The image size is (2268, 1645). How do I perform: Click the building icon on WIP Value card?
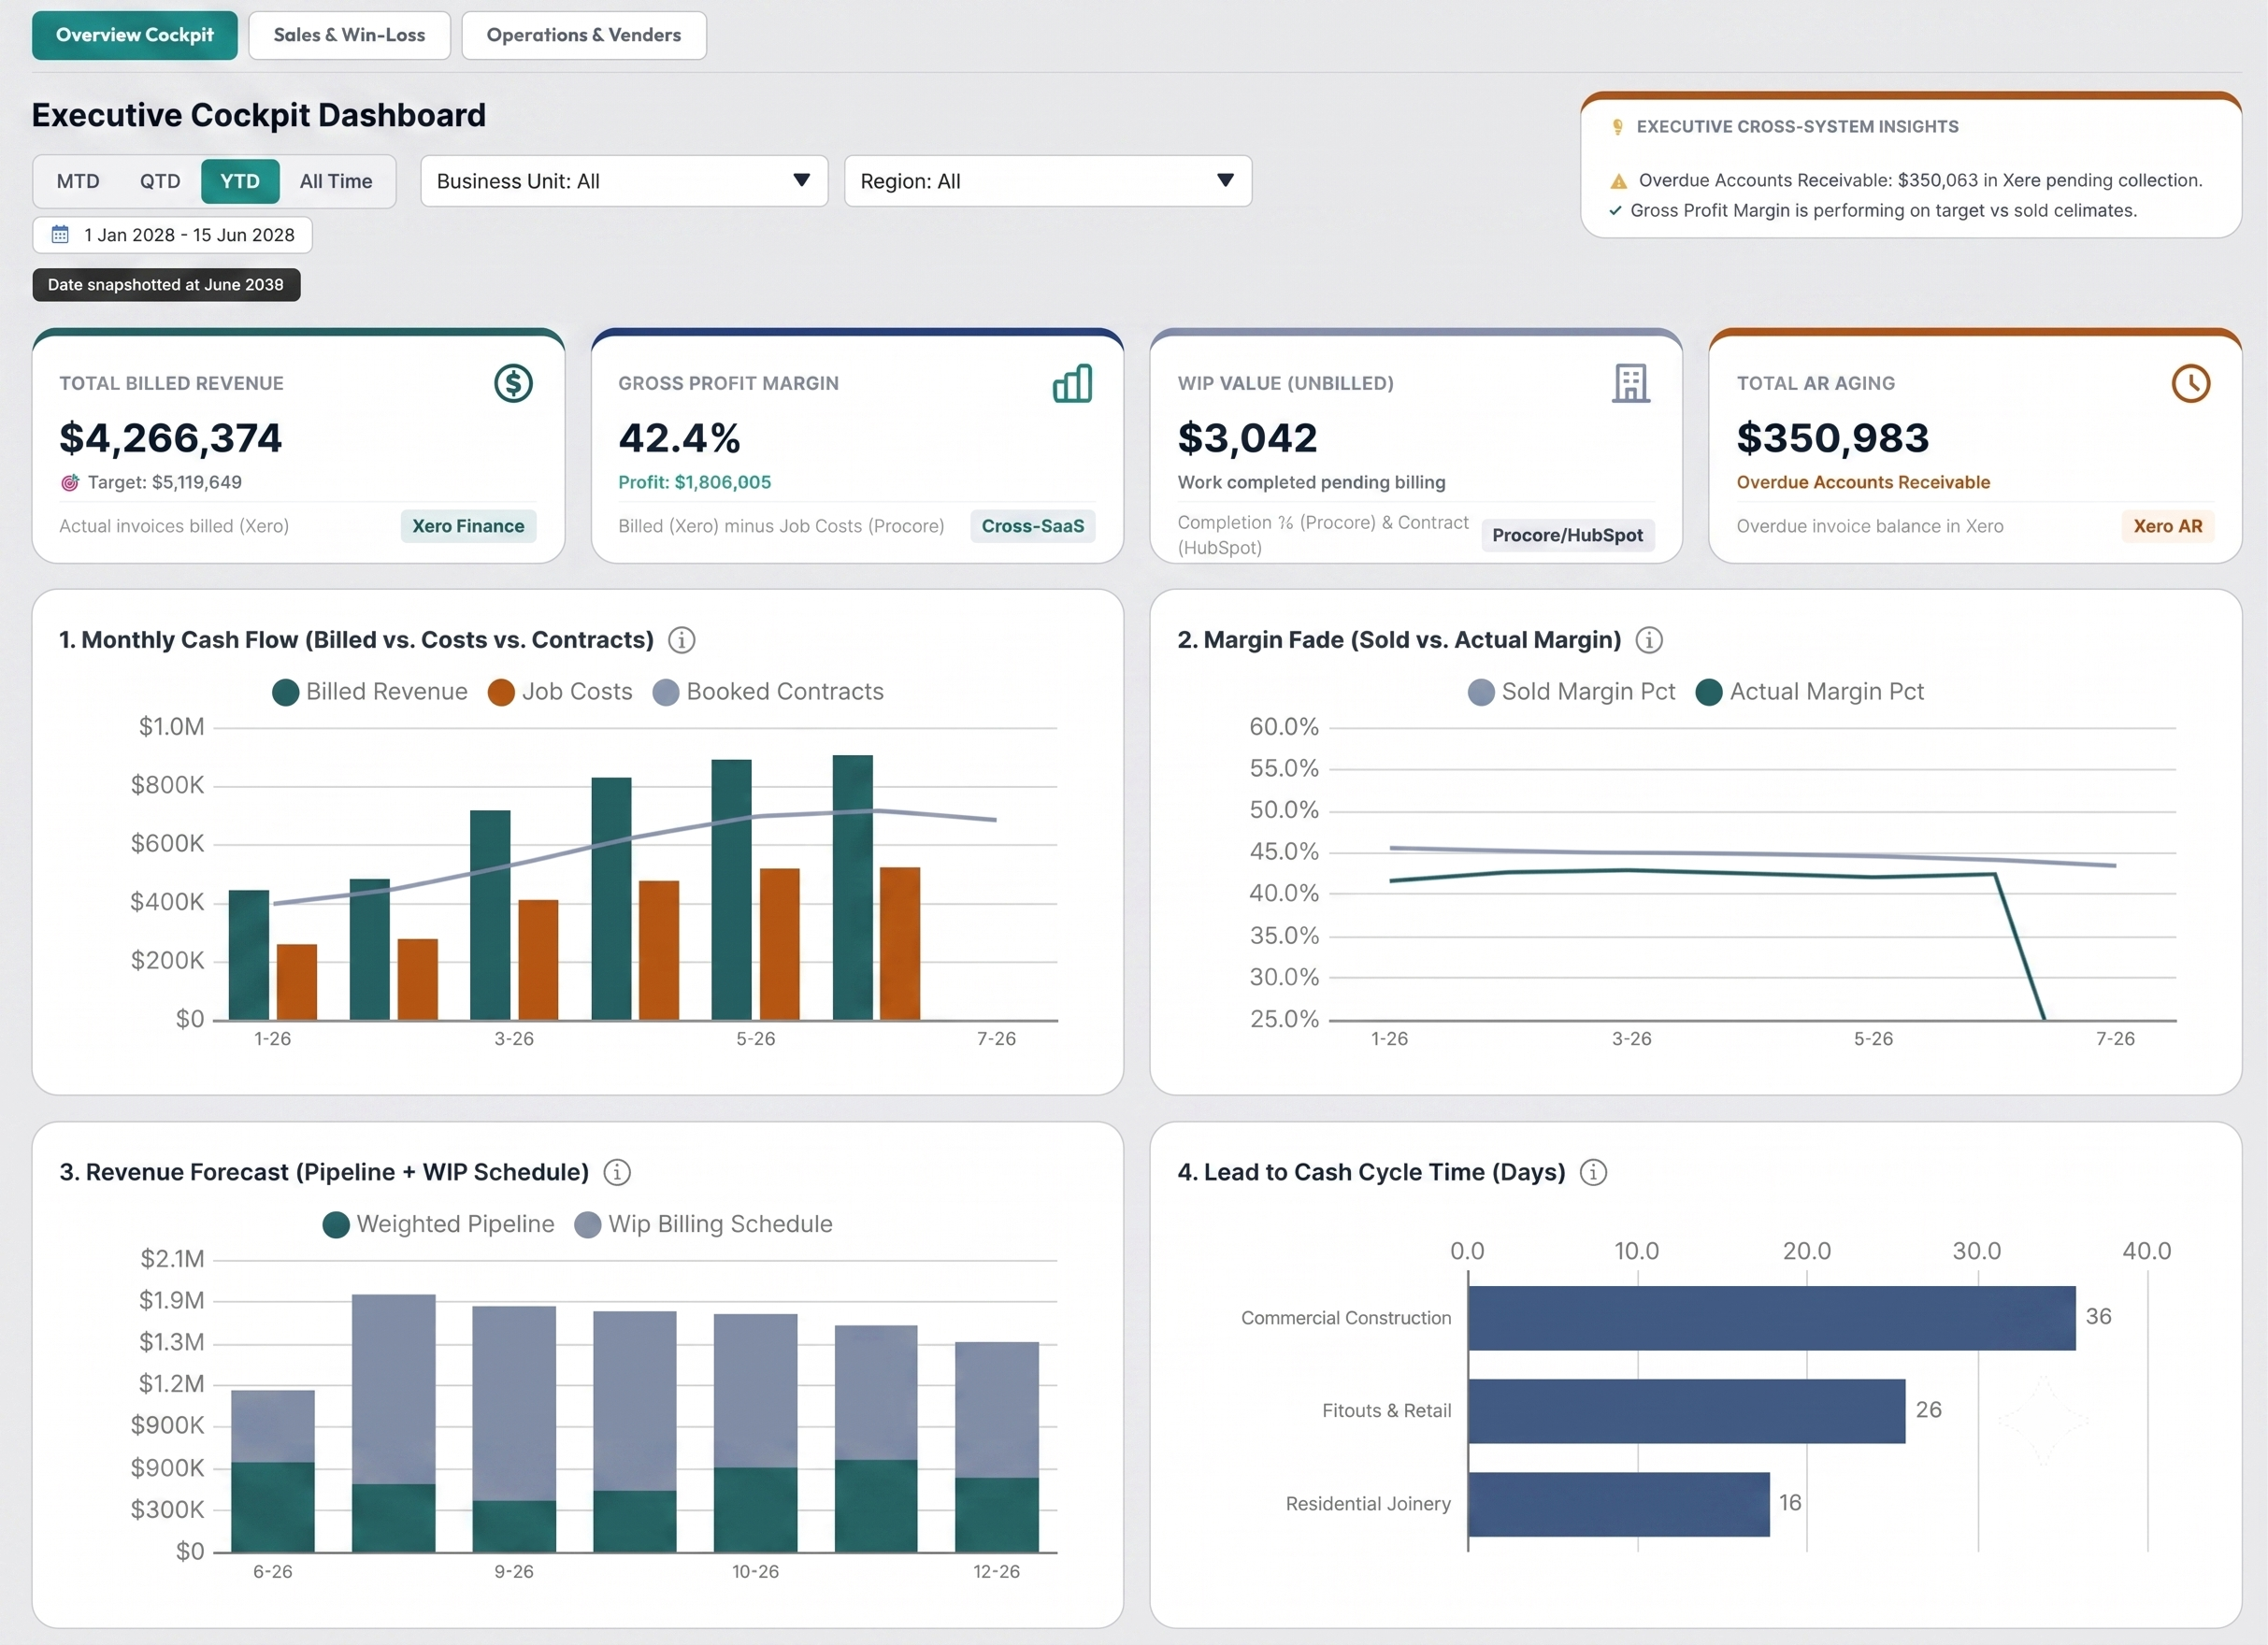point(1631,383)
